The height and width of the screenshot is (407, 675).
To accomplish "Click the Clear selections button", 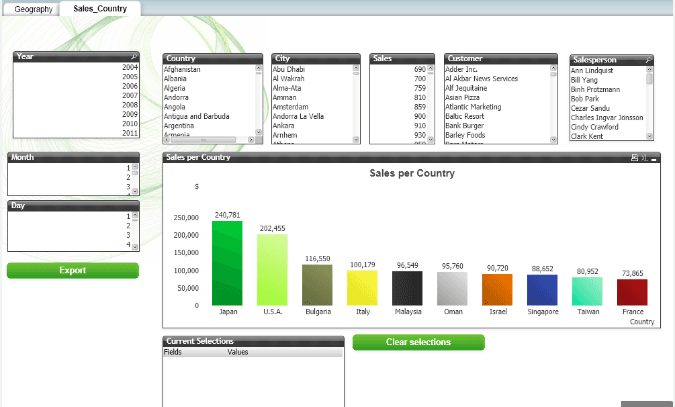I will pos(418,342).
